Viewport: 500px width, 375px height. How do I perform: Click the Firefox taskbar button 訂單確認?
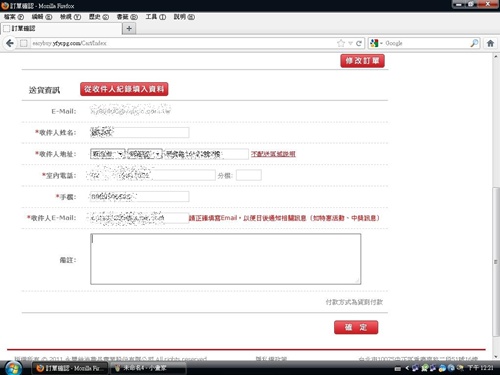click(69, 368)
